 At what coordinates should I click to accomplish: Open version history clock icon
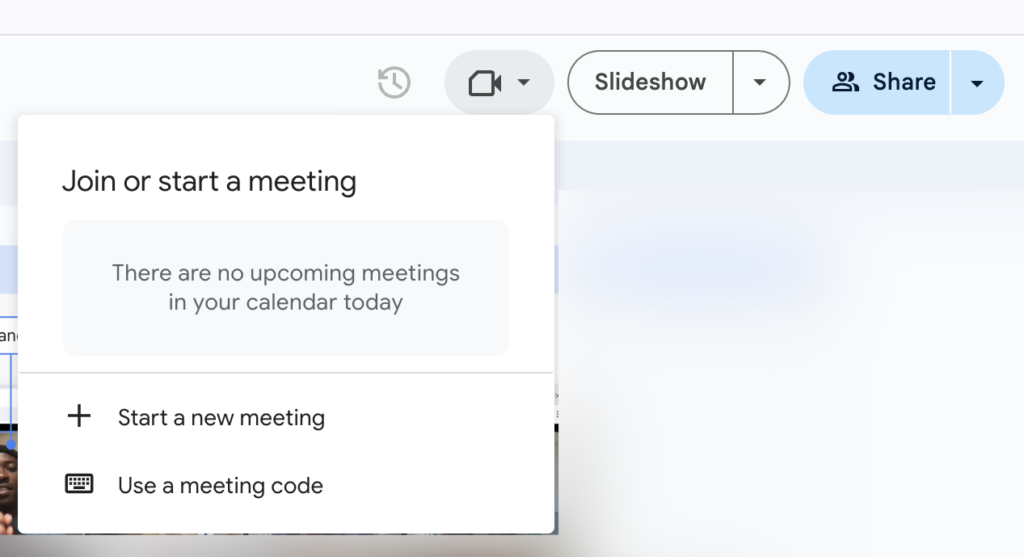tap(394, 82)
